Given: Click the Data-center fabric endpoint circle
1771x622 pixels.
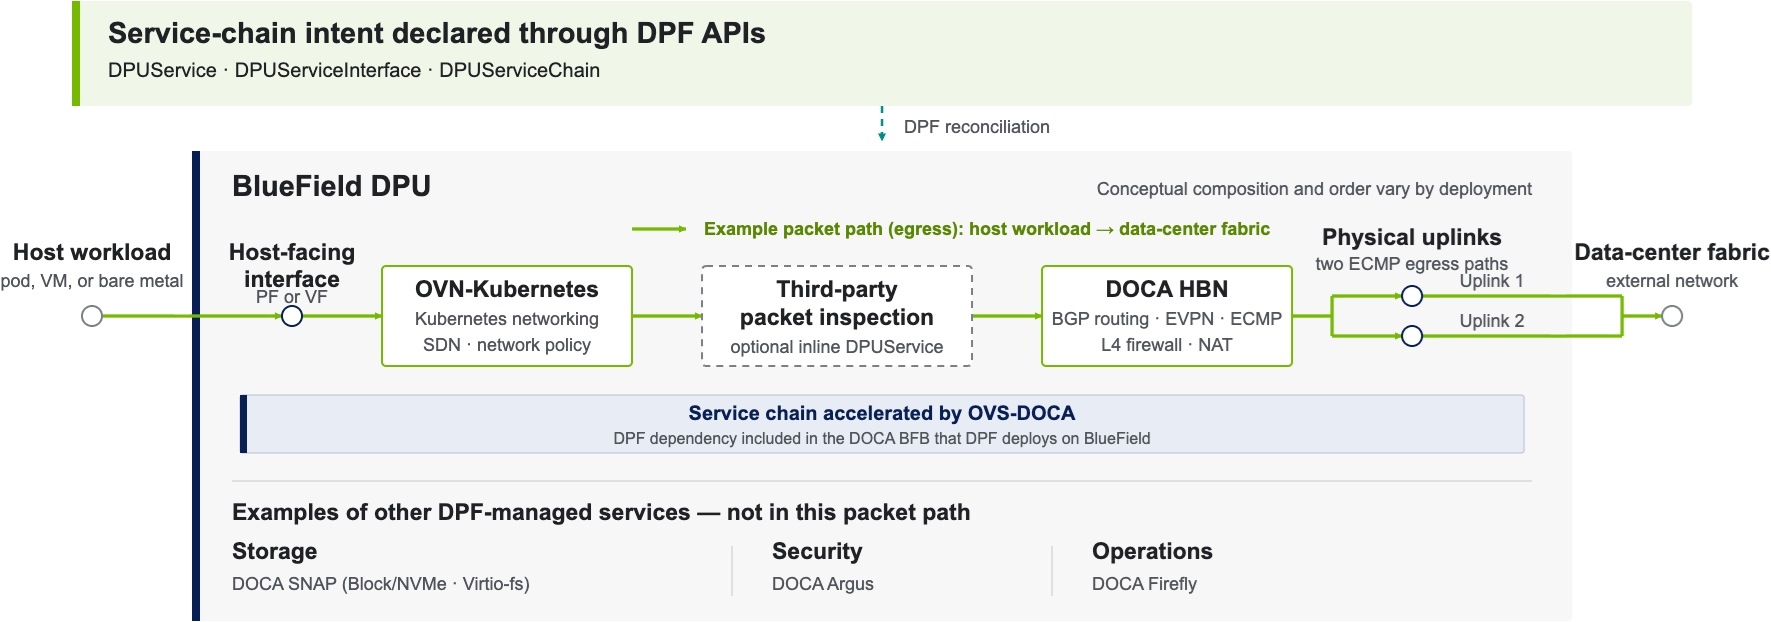Looking at the screenshot, I should pos(1672,316).
